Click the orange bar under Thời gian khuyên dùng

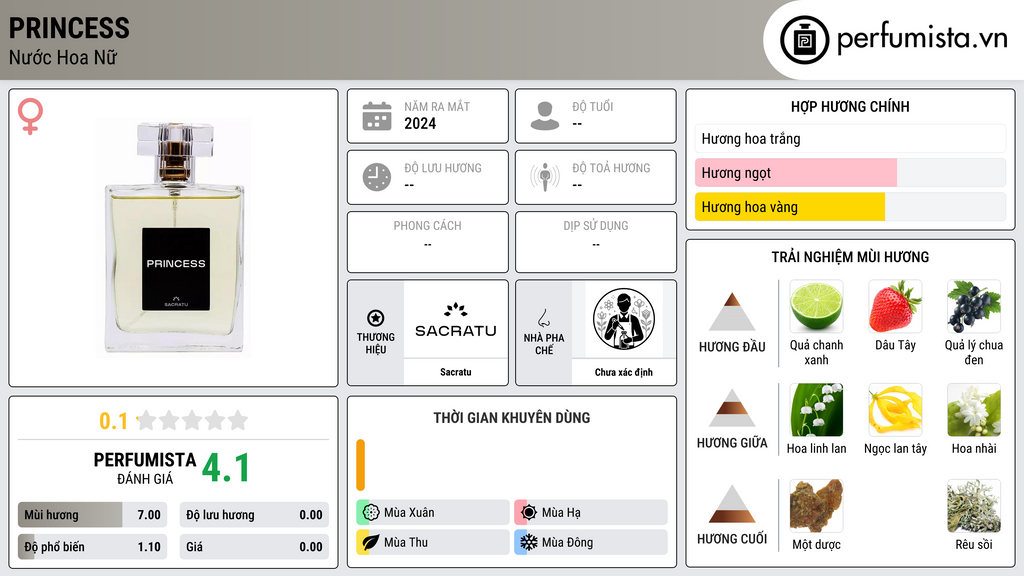coord(360,465)
